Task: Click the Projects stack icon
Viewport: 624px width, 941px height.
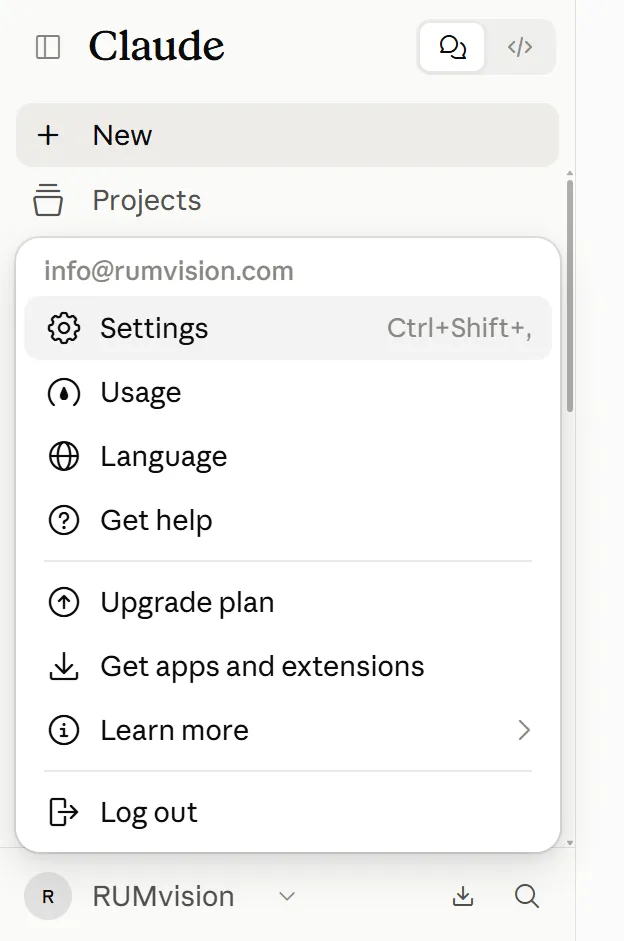Action: click(48, 200)
